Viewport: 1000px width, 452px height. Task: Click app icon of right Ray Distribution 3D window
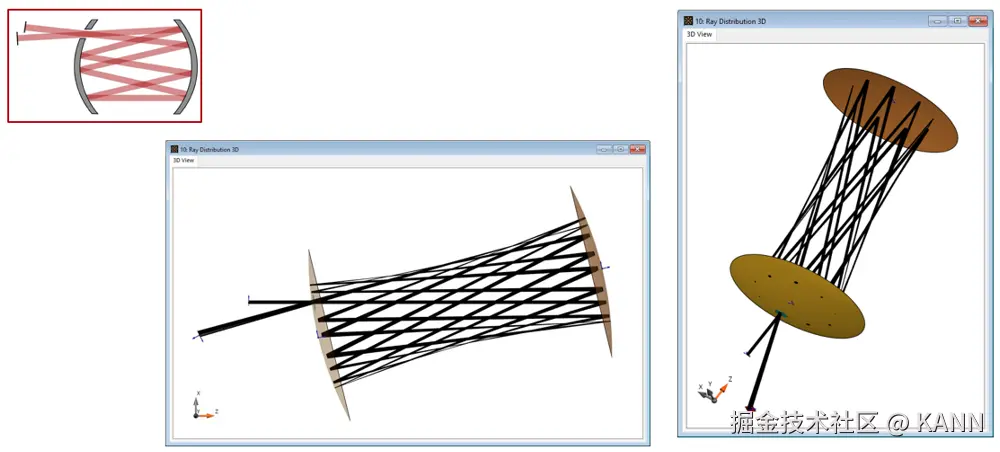click(x=689, y=21)
